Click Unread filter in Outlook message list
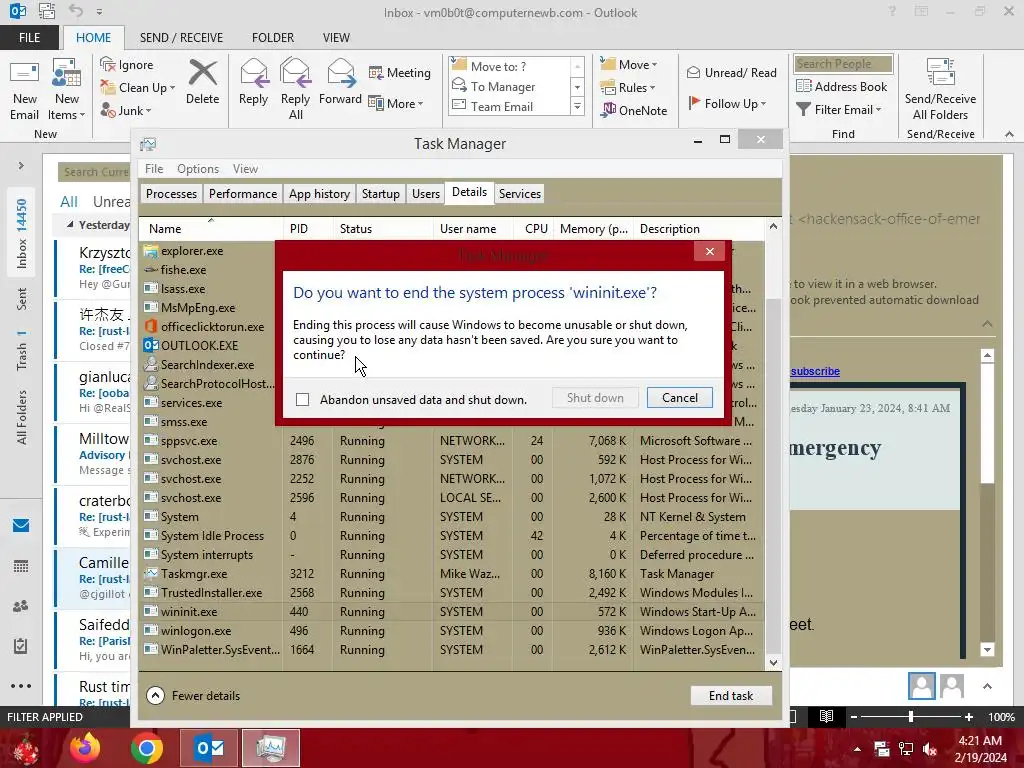Image resolution: width=1024 pixels, height=768 pixels. tap(111, 202)
